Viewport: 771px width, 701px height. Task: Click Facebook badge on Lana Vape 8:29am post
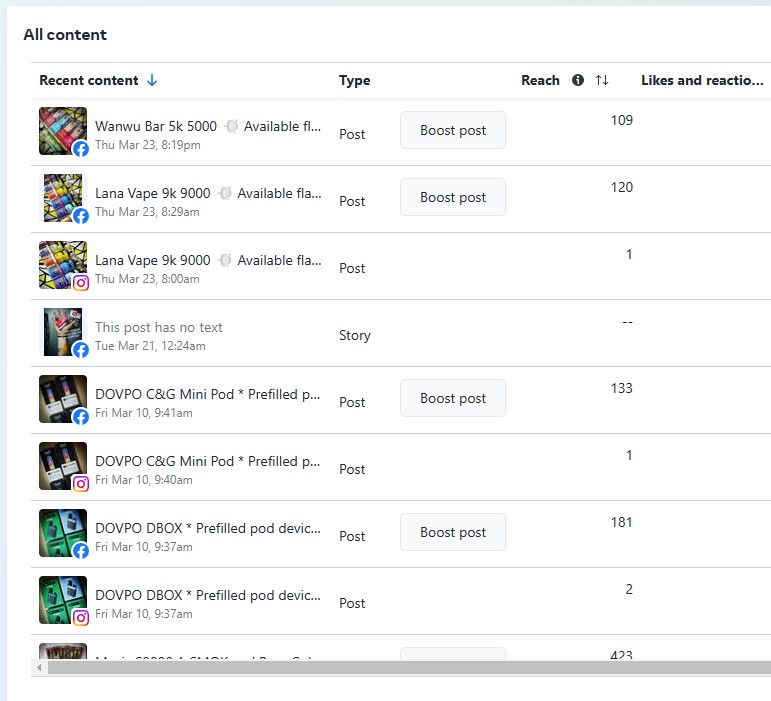(81, 215)
